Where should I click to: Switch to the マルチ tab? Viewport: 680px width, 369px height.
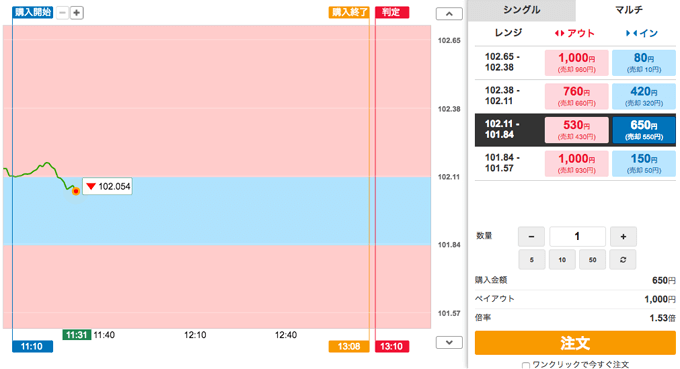click(628, 10)
